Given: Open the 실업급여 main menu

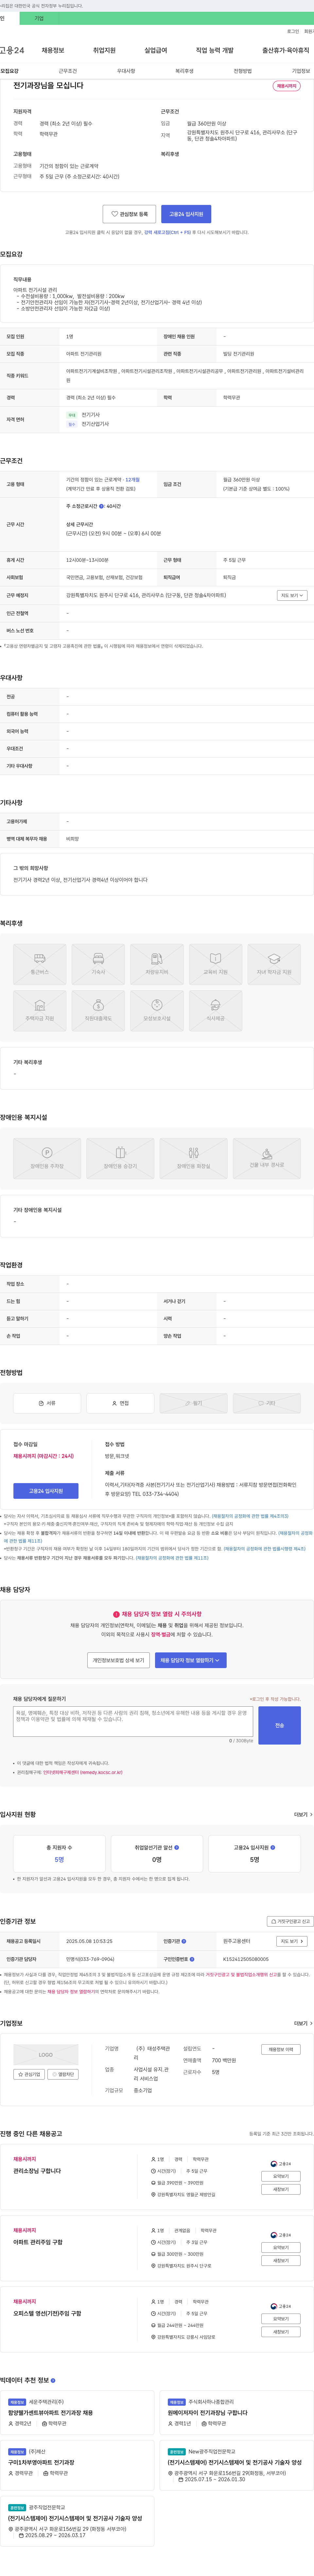Looking at the screenshot, I should click(x=156, y=50).
